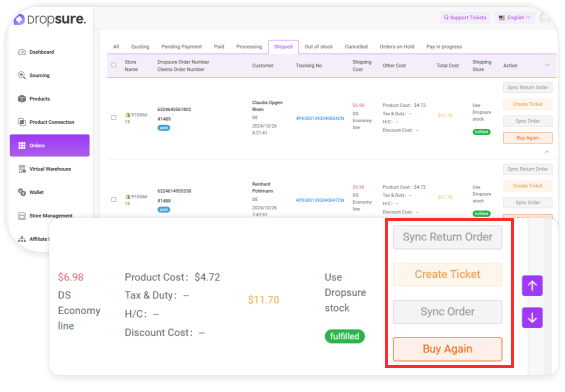
Task: Click Sync Return Order for order #1489
Action: (x=528, y=87)
